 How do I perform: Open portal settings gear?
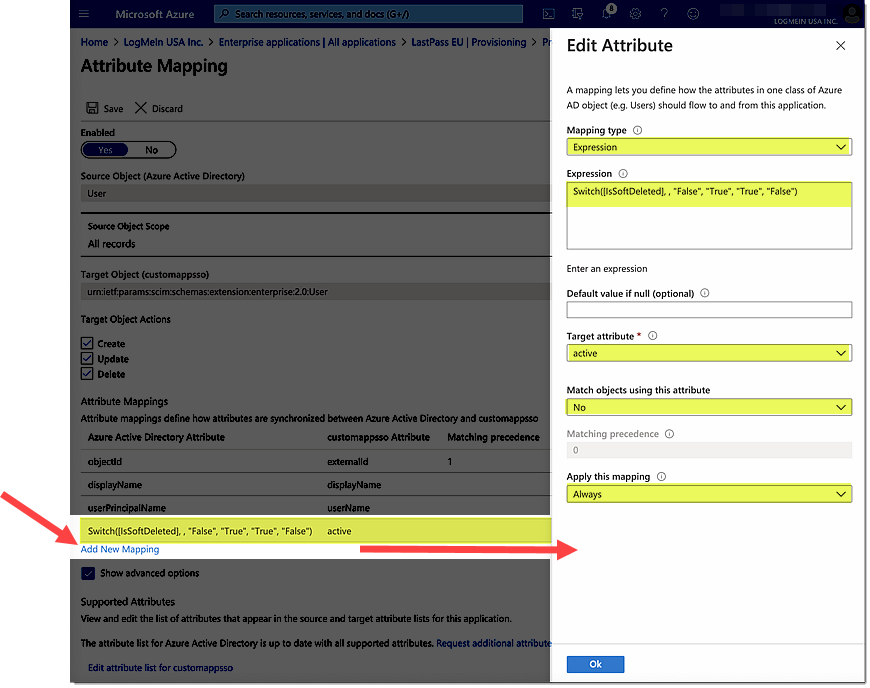(635, 14)
